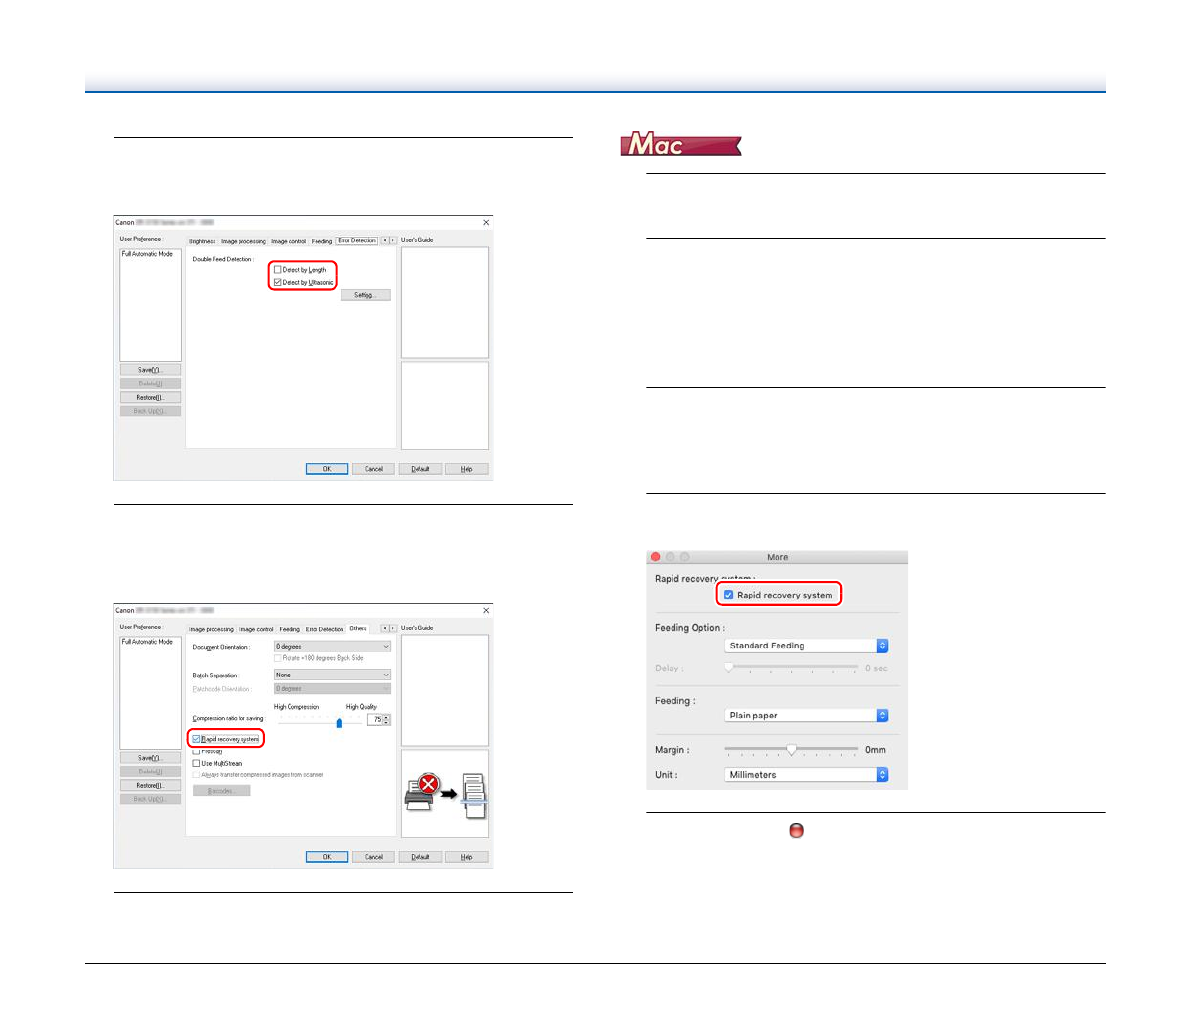Expand the Batch Separation dropdown

click(x=332, y=675)
